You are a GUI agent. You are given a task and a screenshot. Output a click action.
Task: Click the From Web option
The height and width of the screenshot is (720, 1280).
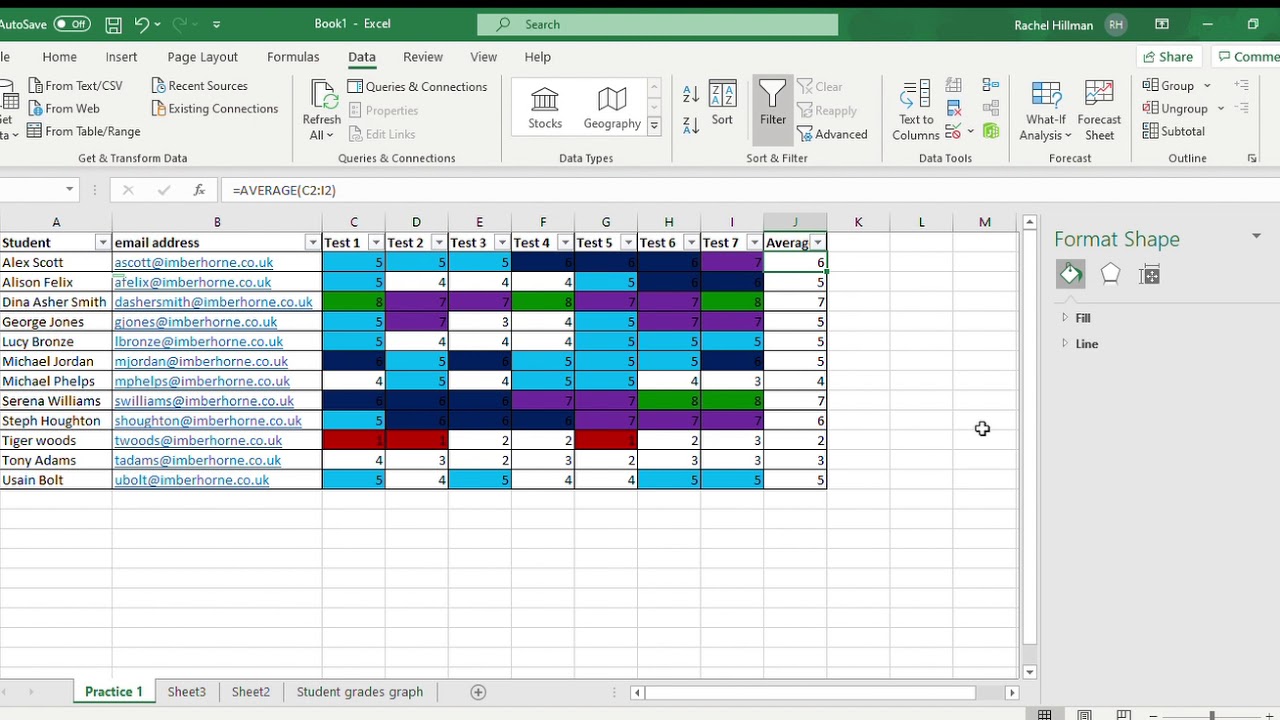[x=64, y=108]
